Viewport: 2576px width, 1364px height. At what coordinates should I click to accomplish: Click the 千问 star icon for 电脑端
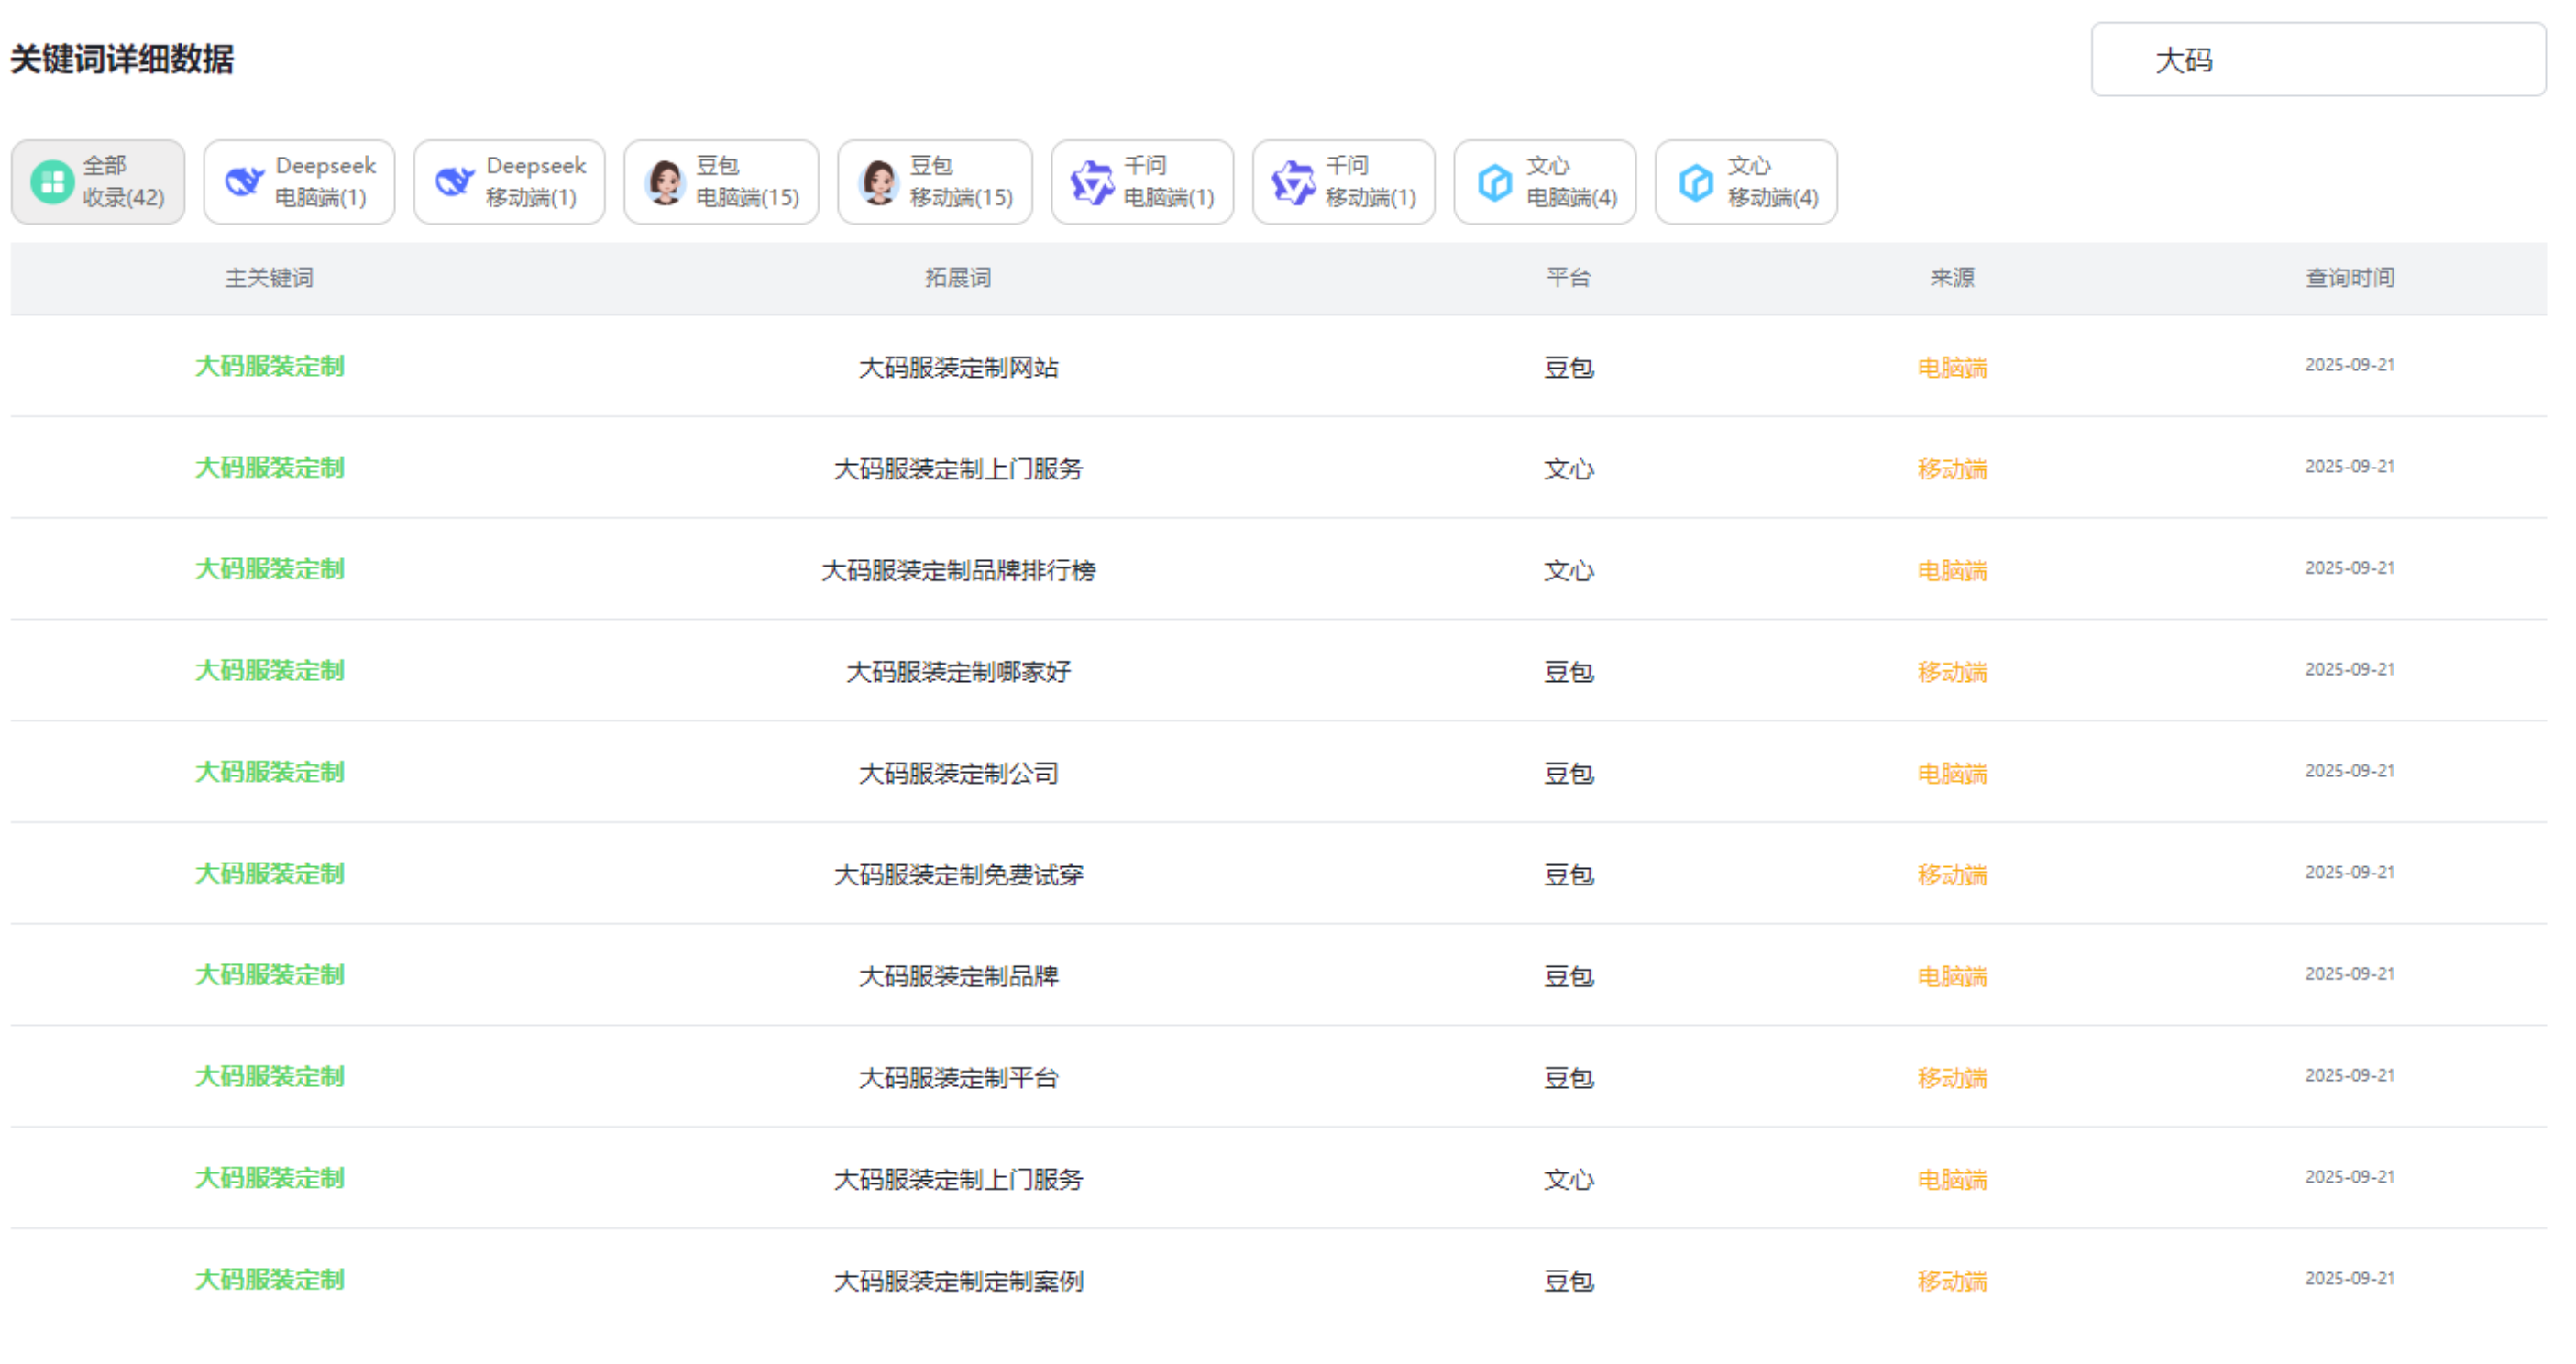pyautogui.click(x=1092, y=182)
